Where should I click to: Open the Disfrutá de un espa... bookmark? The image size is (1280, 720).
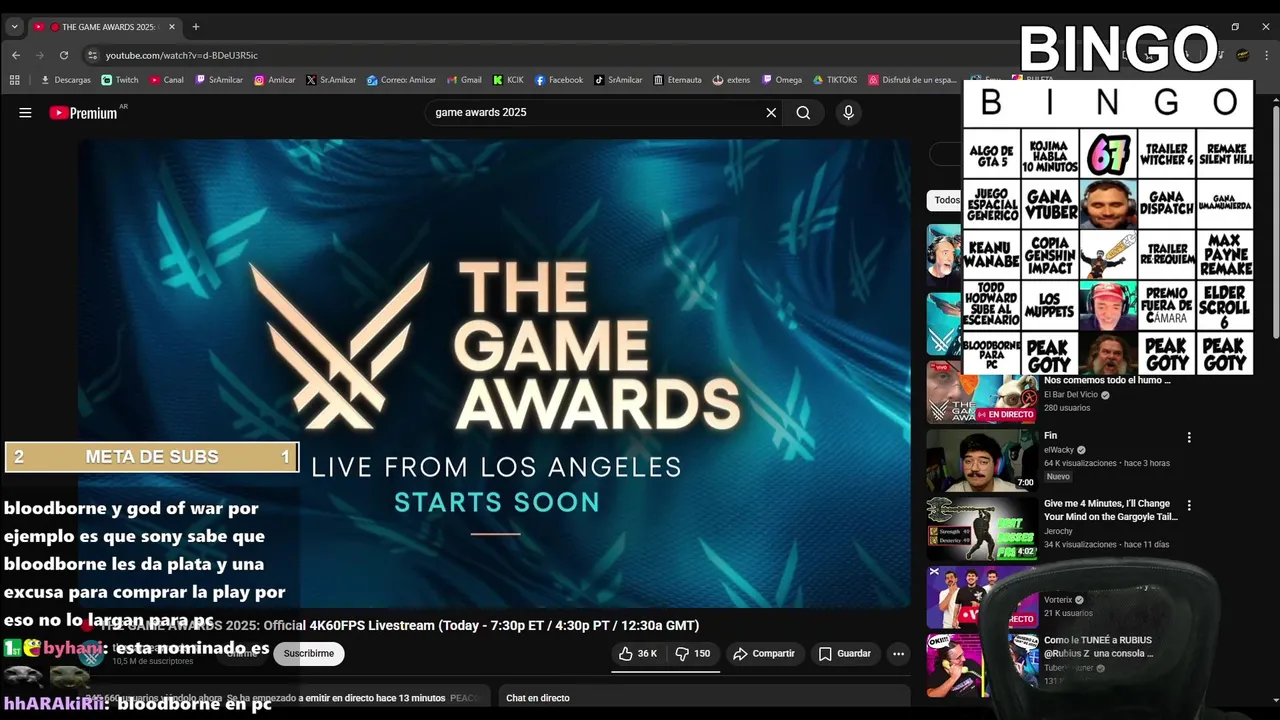(x=913, y=80)
